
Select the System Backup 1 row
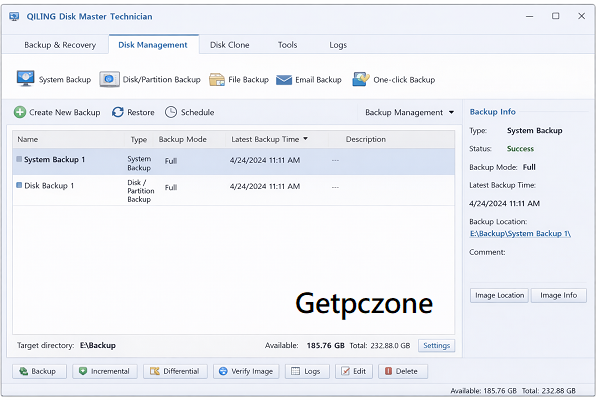[x=234, y=162]
